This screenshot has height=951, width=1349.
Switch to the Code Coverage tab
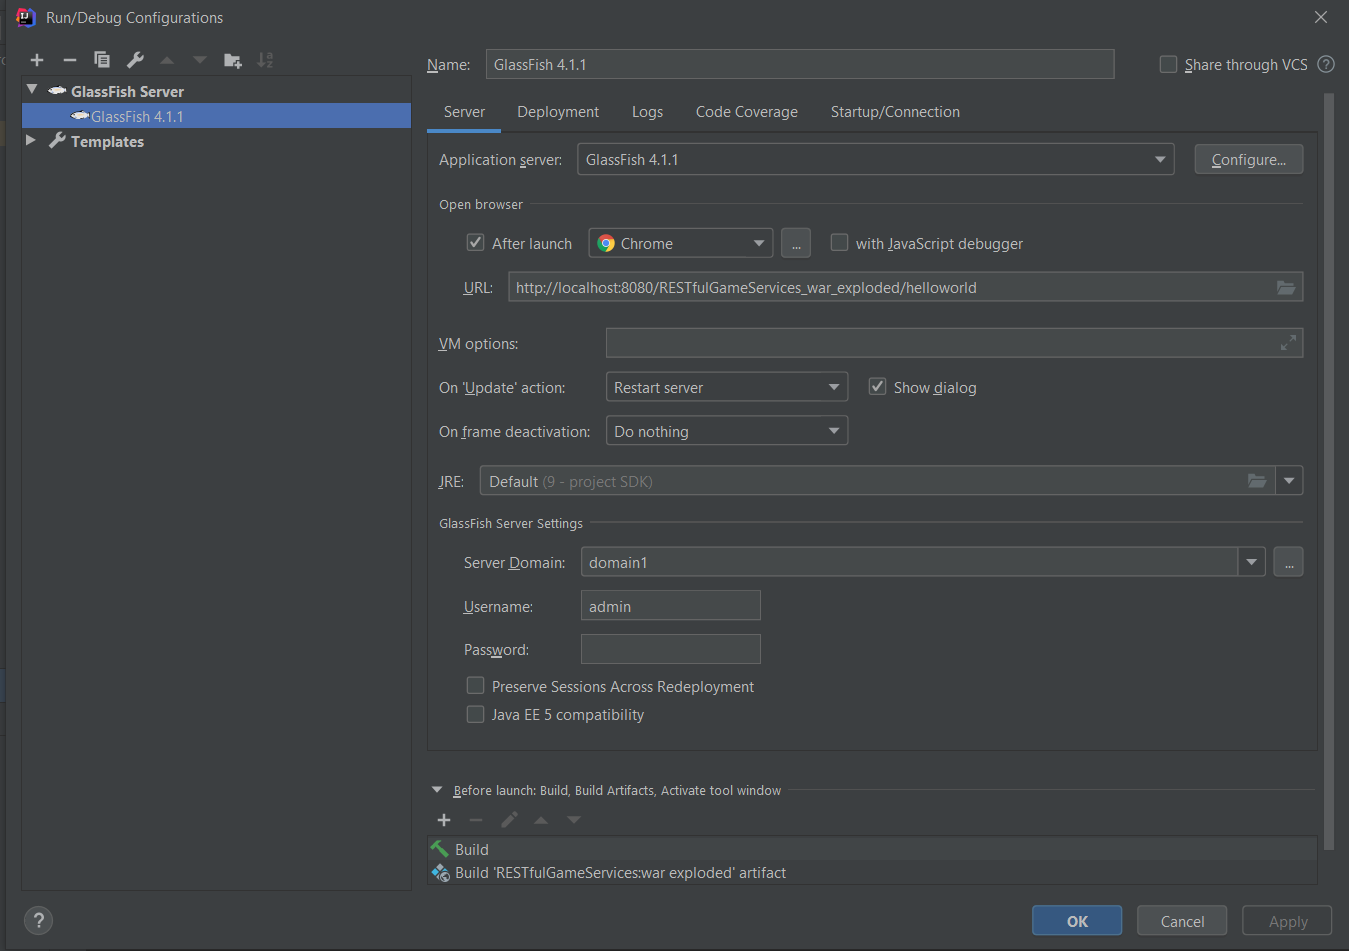[x=747, y=112]
